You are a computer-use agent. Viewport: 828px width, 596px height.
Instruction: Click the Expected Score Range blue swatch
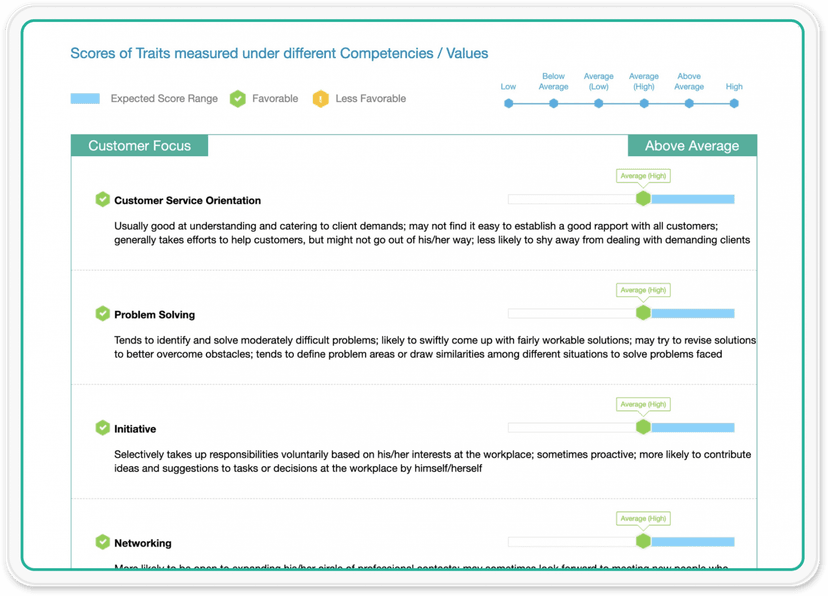pos(85,99)
